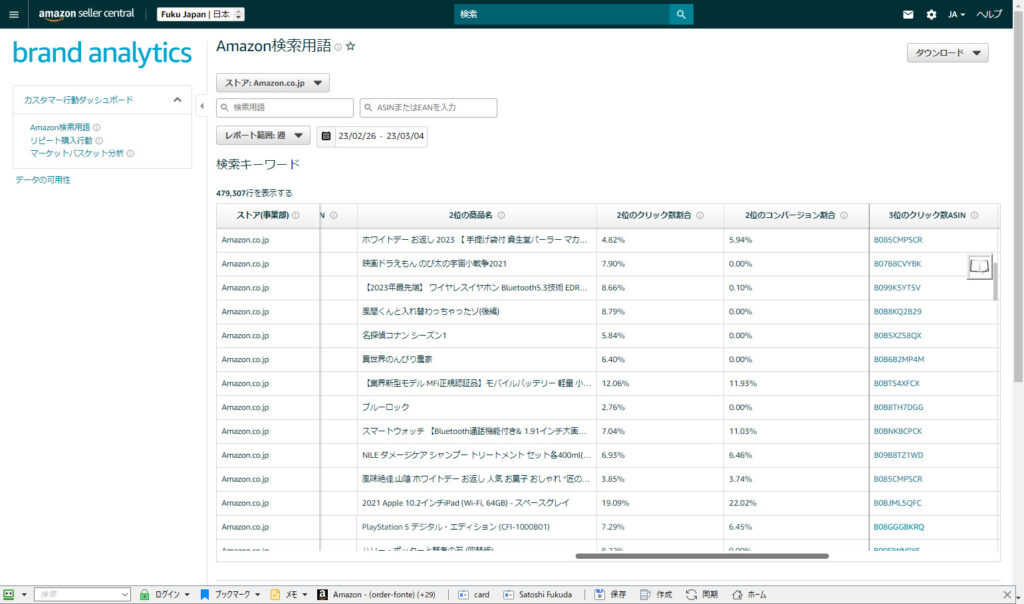
Task: Favorite the page with the star icon
Action: coord(351,46)
